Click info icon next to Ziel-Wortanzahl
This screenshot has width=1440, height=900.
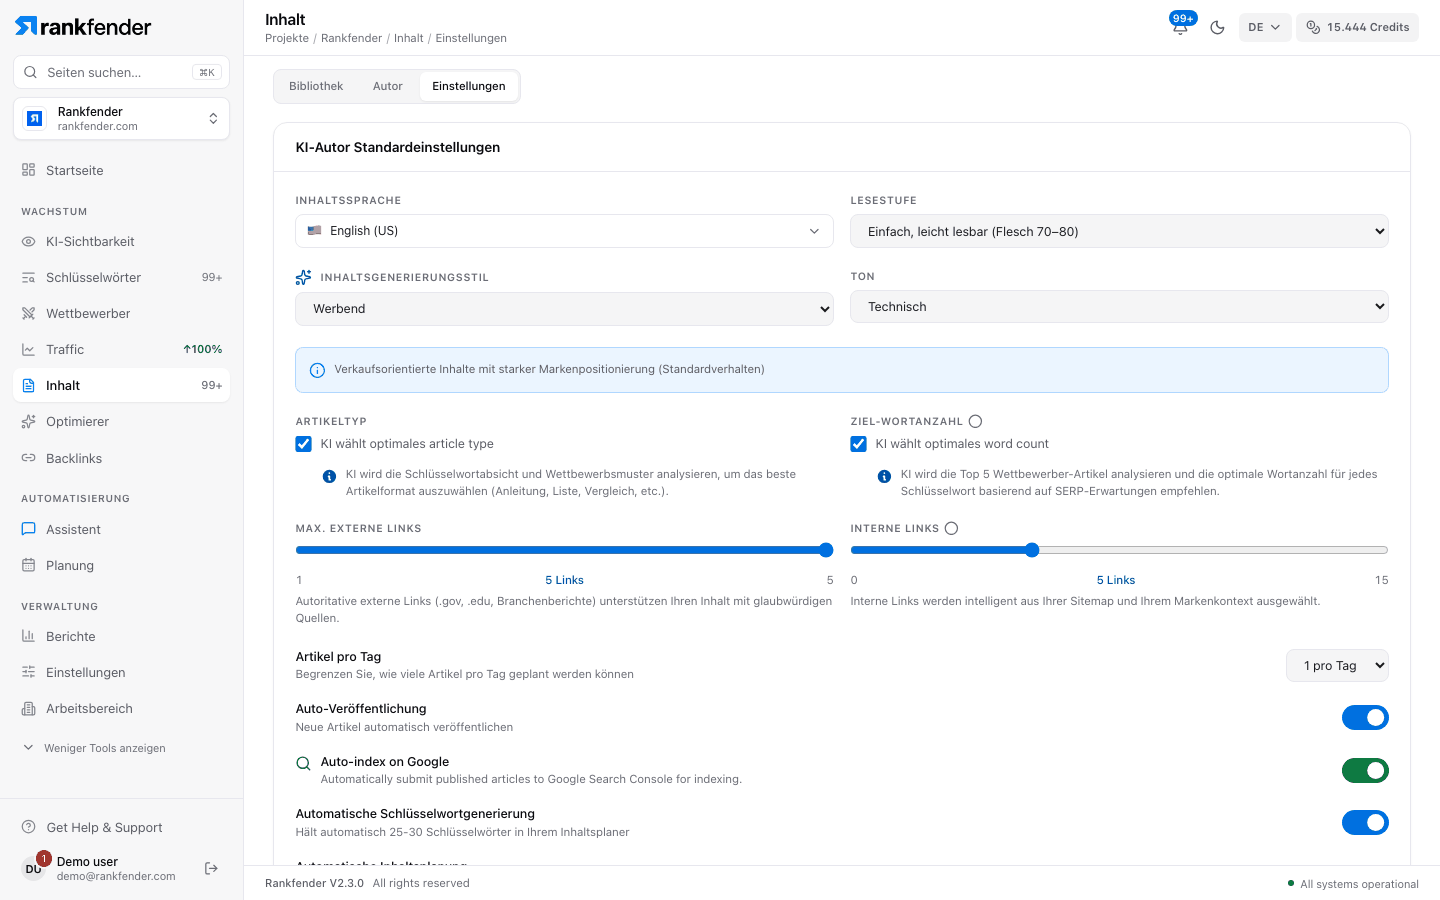[975, 422]
